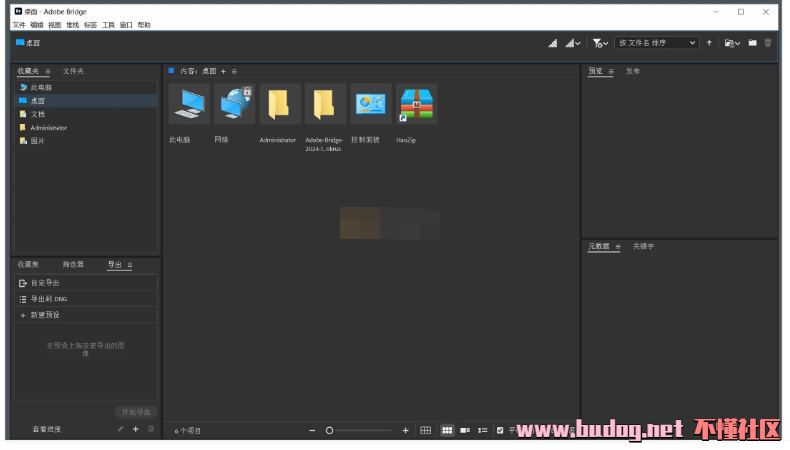Image resolution: width=790 pixels, height=450 pixels.
Task: Open recent files folder dropdown
Action: tap(732, 43)
